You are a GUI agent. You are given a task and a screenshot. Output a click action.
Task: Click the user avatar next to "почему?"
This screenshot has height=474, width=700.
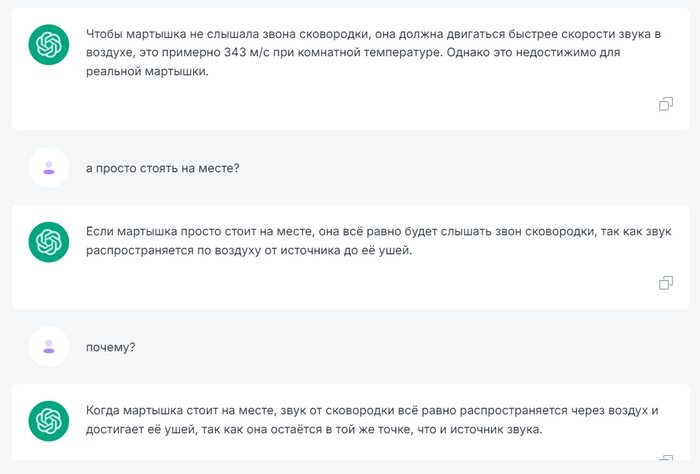[49, 347]
